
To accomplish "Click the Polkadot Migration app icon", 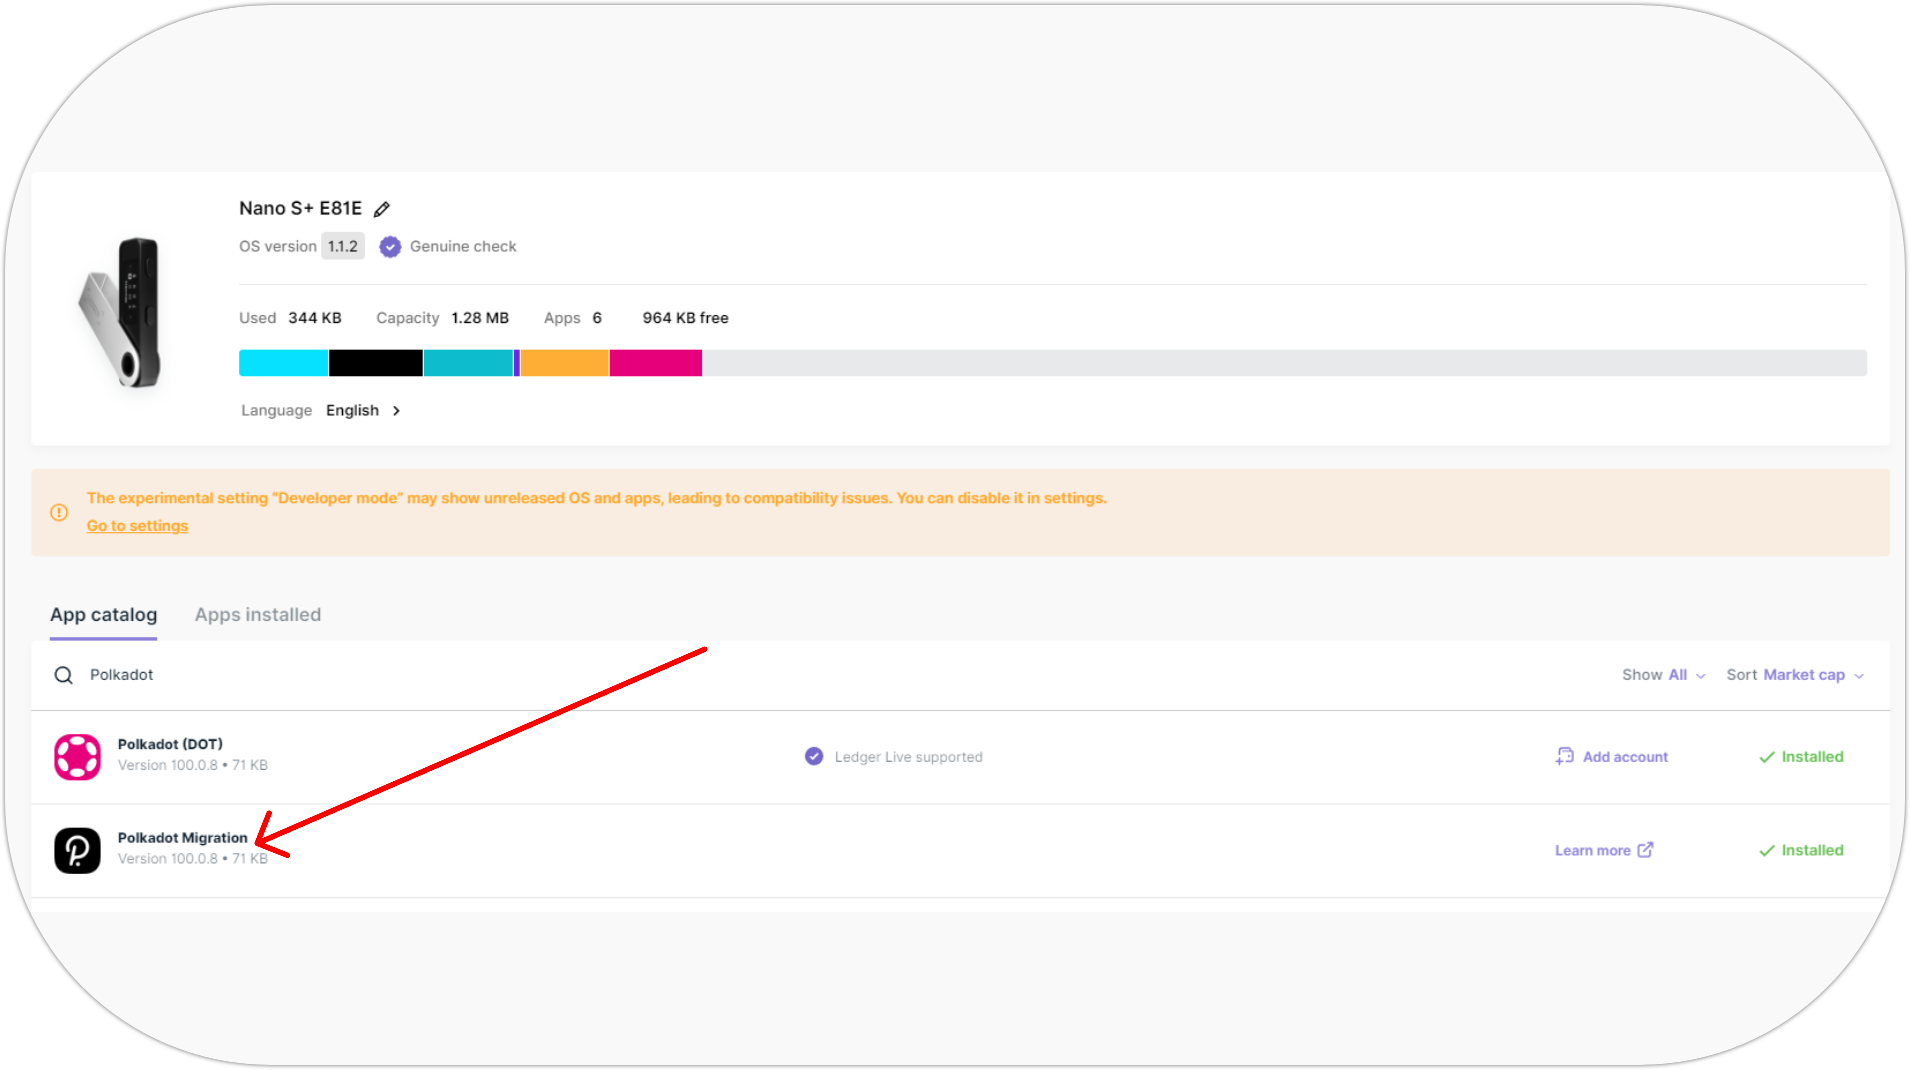I will click(77, 851).
